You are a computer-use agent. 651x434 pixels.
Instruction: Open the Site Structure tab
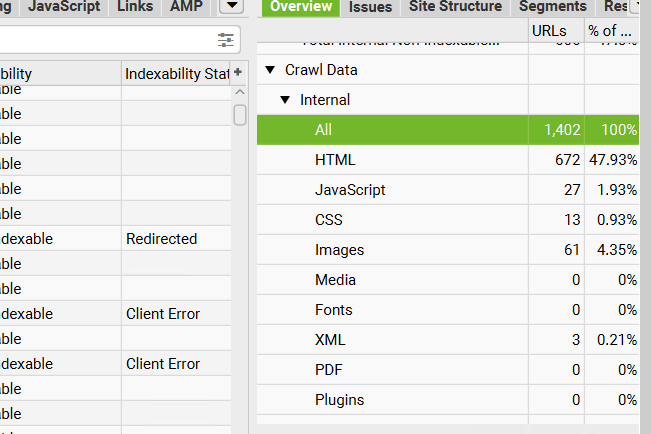point(455,7)
